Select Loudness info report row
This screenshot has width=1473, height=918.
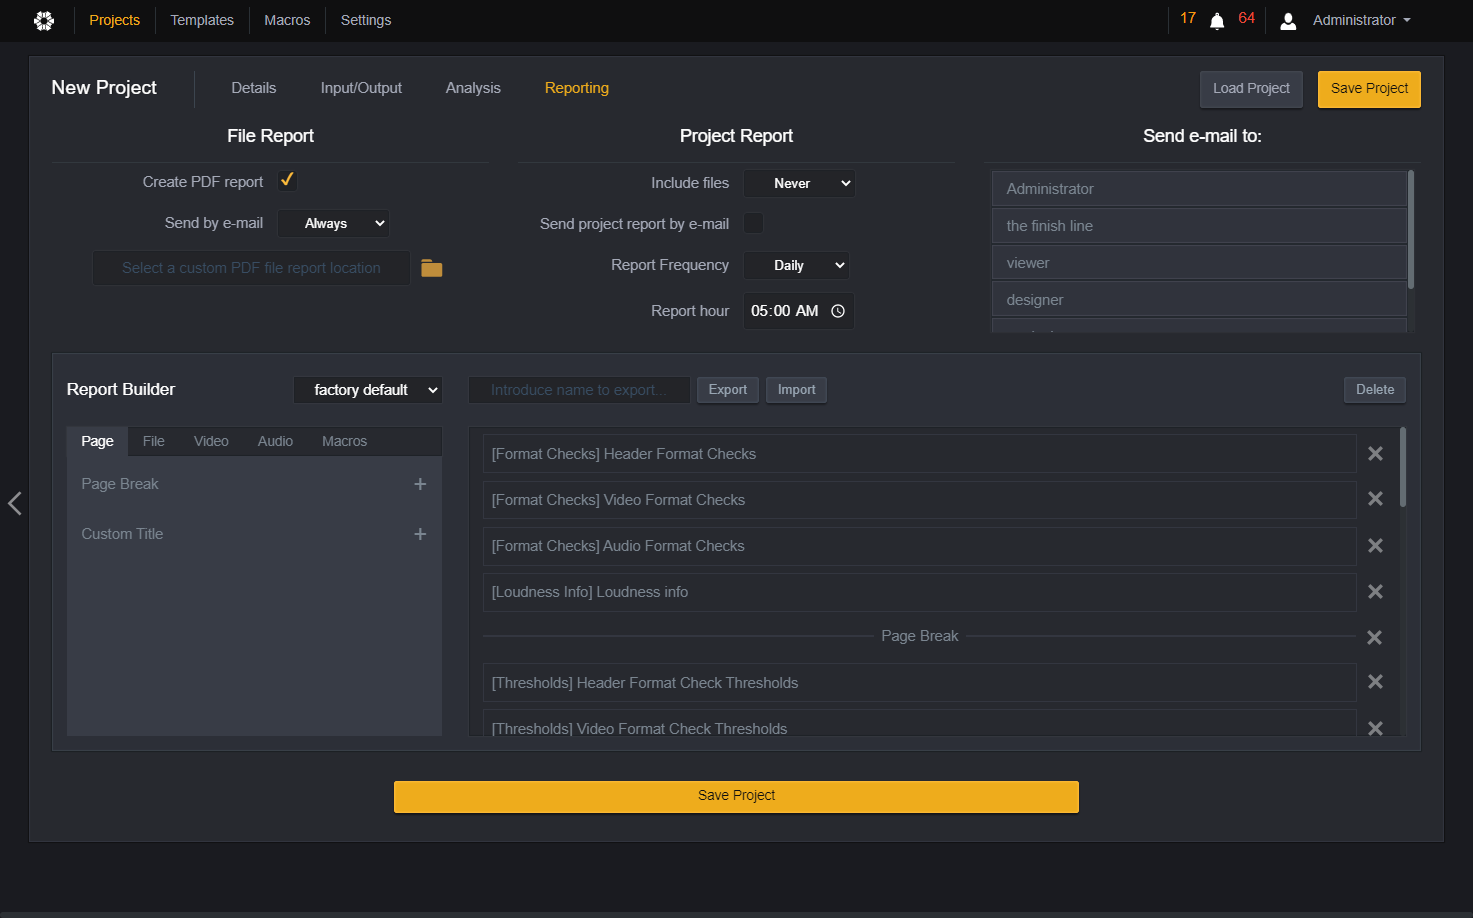pyautogui.click(x=919, y=592)
